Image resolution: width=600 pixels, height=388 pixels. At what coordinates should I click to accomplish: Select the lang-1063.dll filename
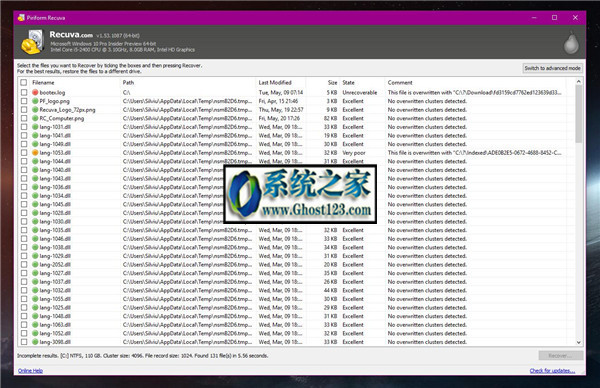[55, 325]
